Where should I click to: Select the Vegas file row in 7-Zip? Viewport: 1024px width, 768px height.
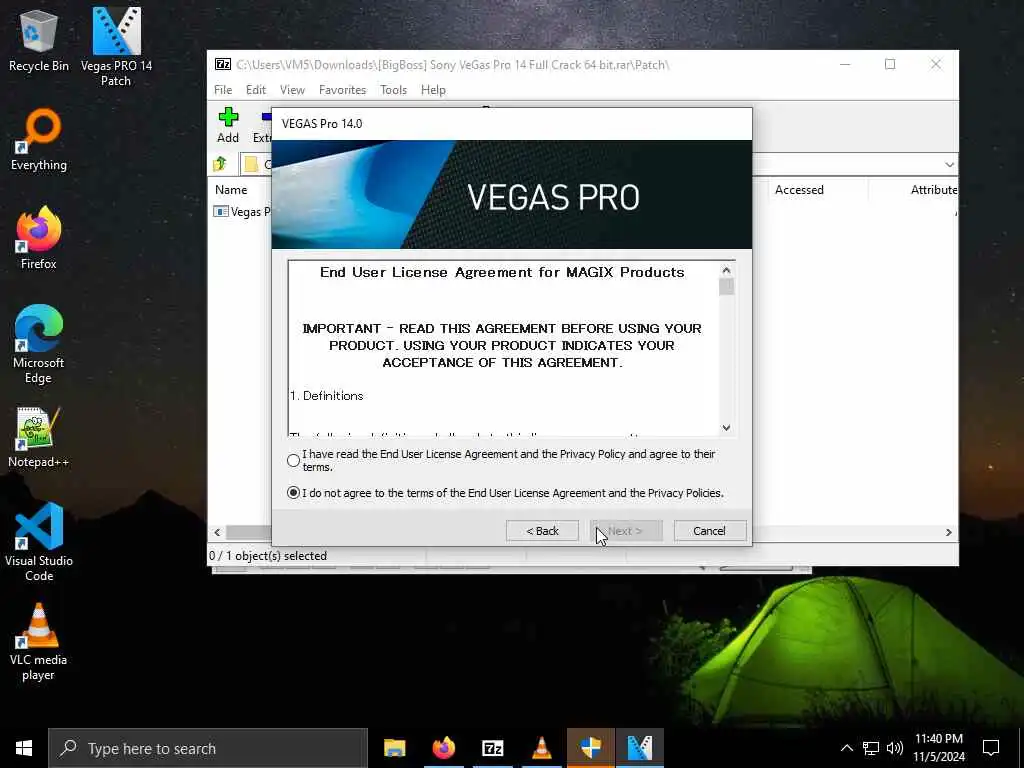click(x=242, y=212)
